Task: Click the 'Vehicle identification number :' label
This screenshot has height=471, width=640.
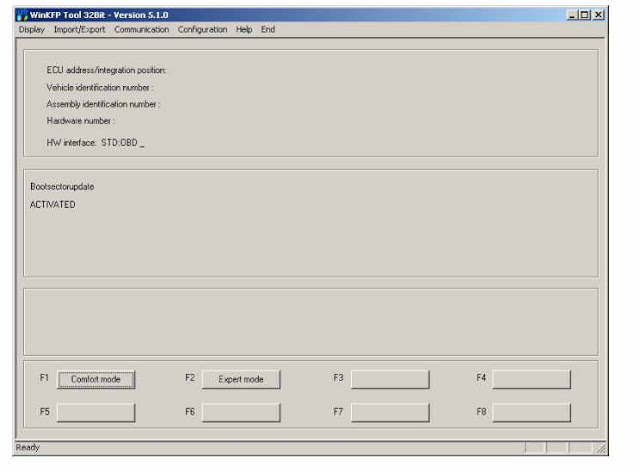Action: (100, 87)
